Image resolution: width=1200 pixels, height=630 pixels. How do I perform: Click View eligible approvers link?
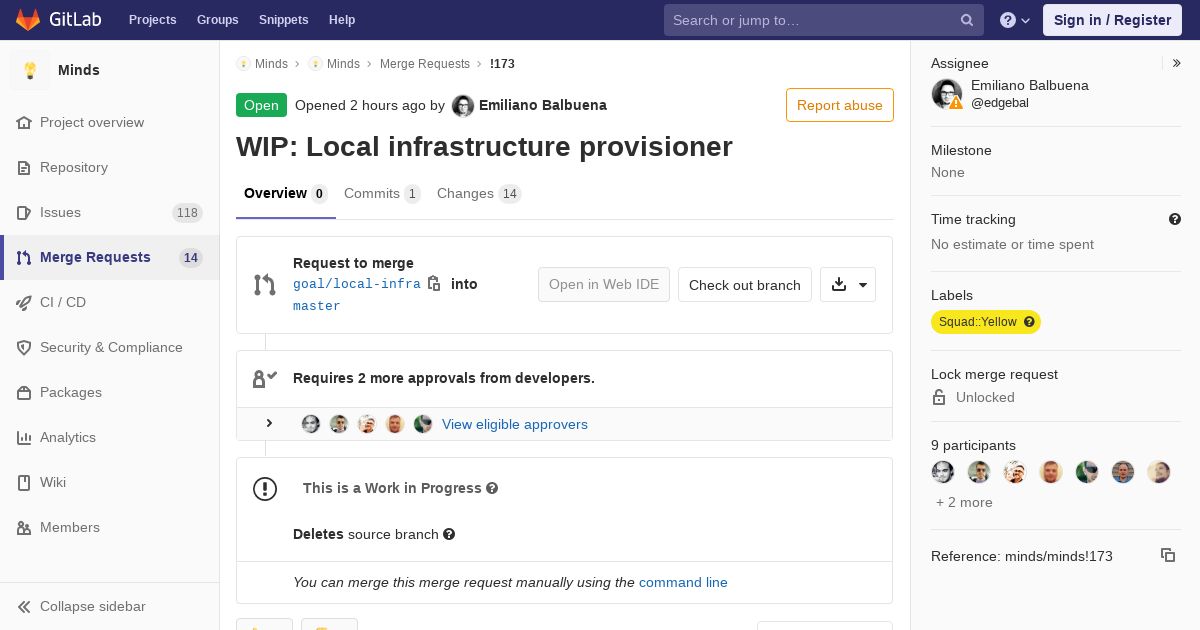click(515, 424)
